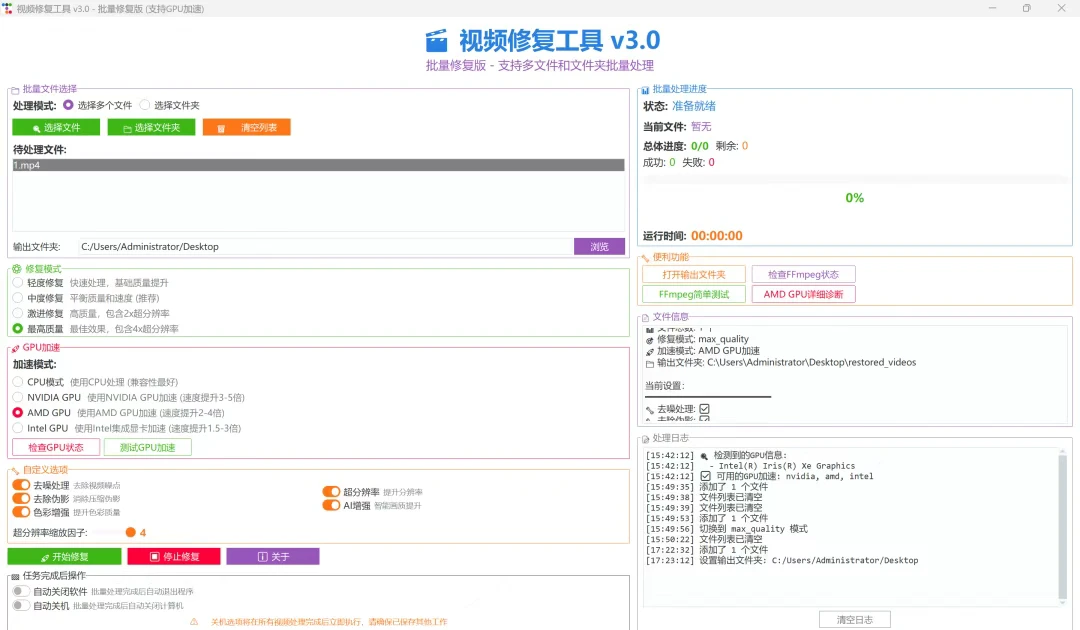Click the 清空列表 trash button
The image size is (1080, 630).
coord(246,128)
